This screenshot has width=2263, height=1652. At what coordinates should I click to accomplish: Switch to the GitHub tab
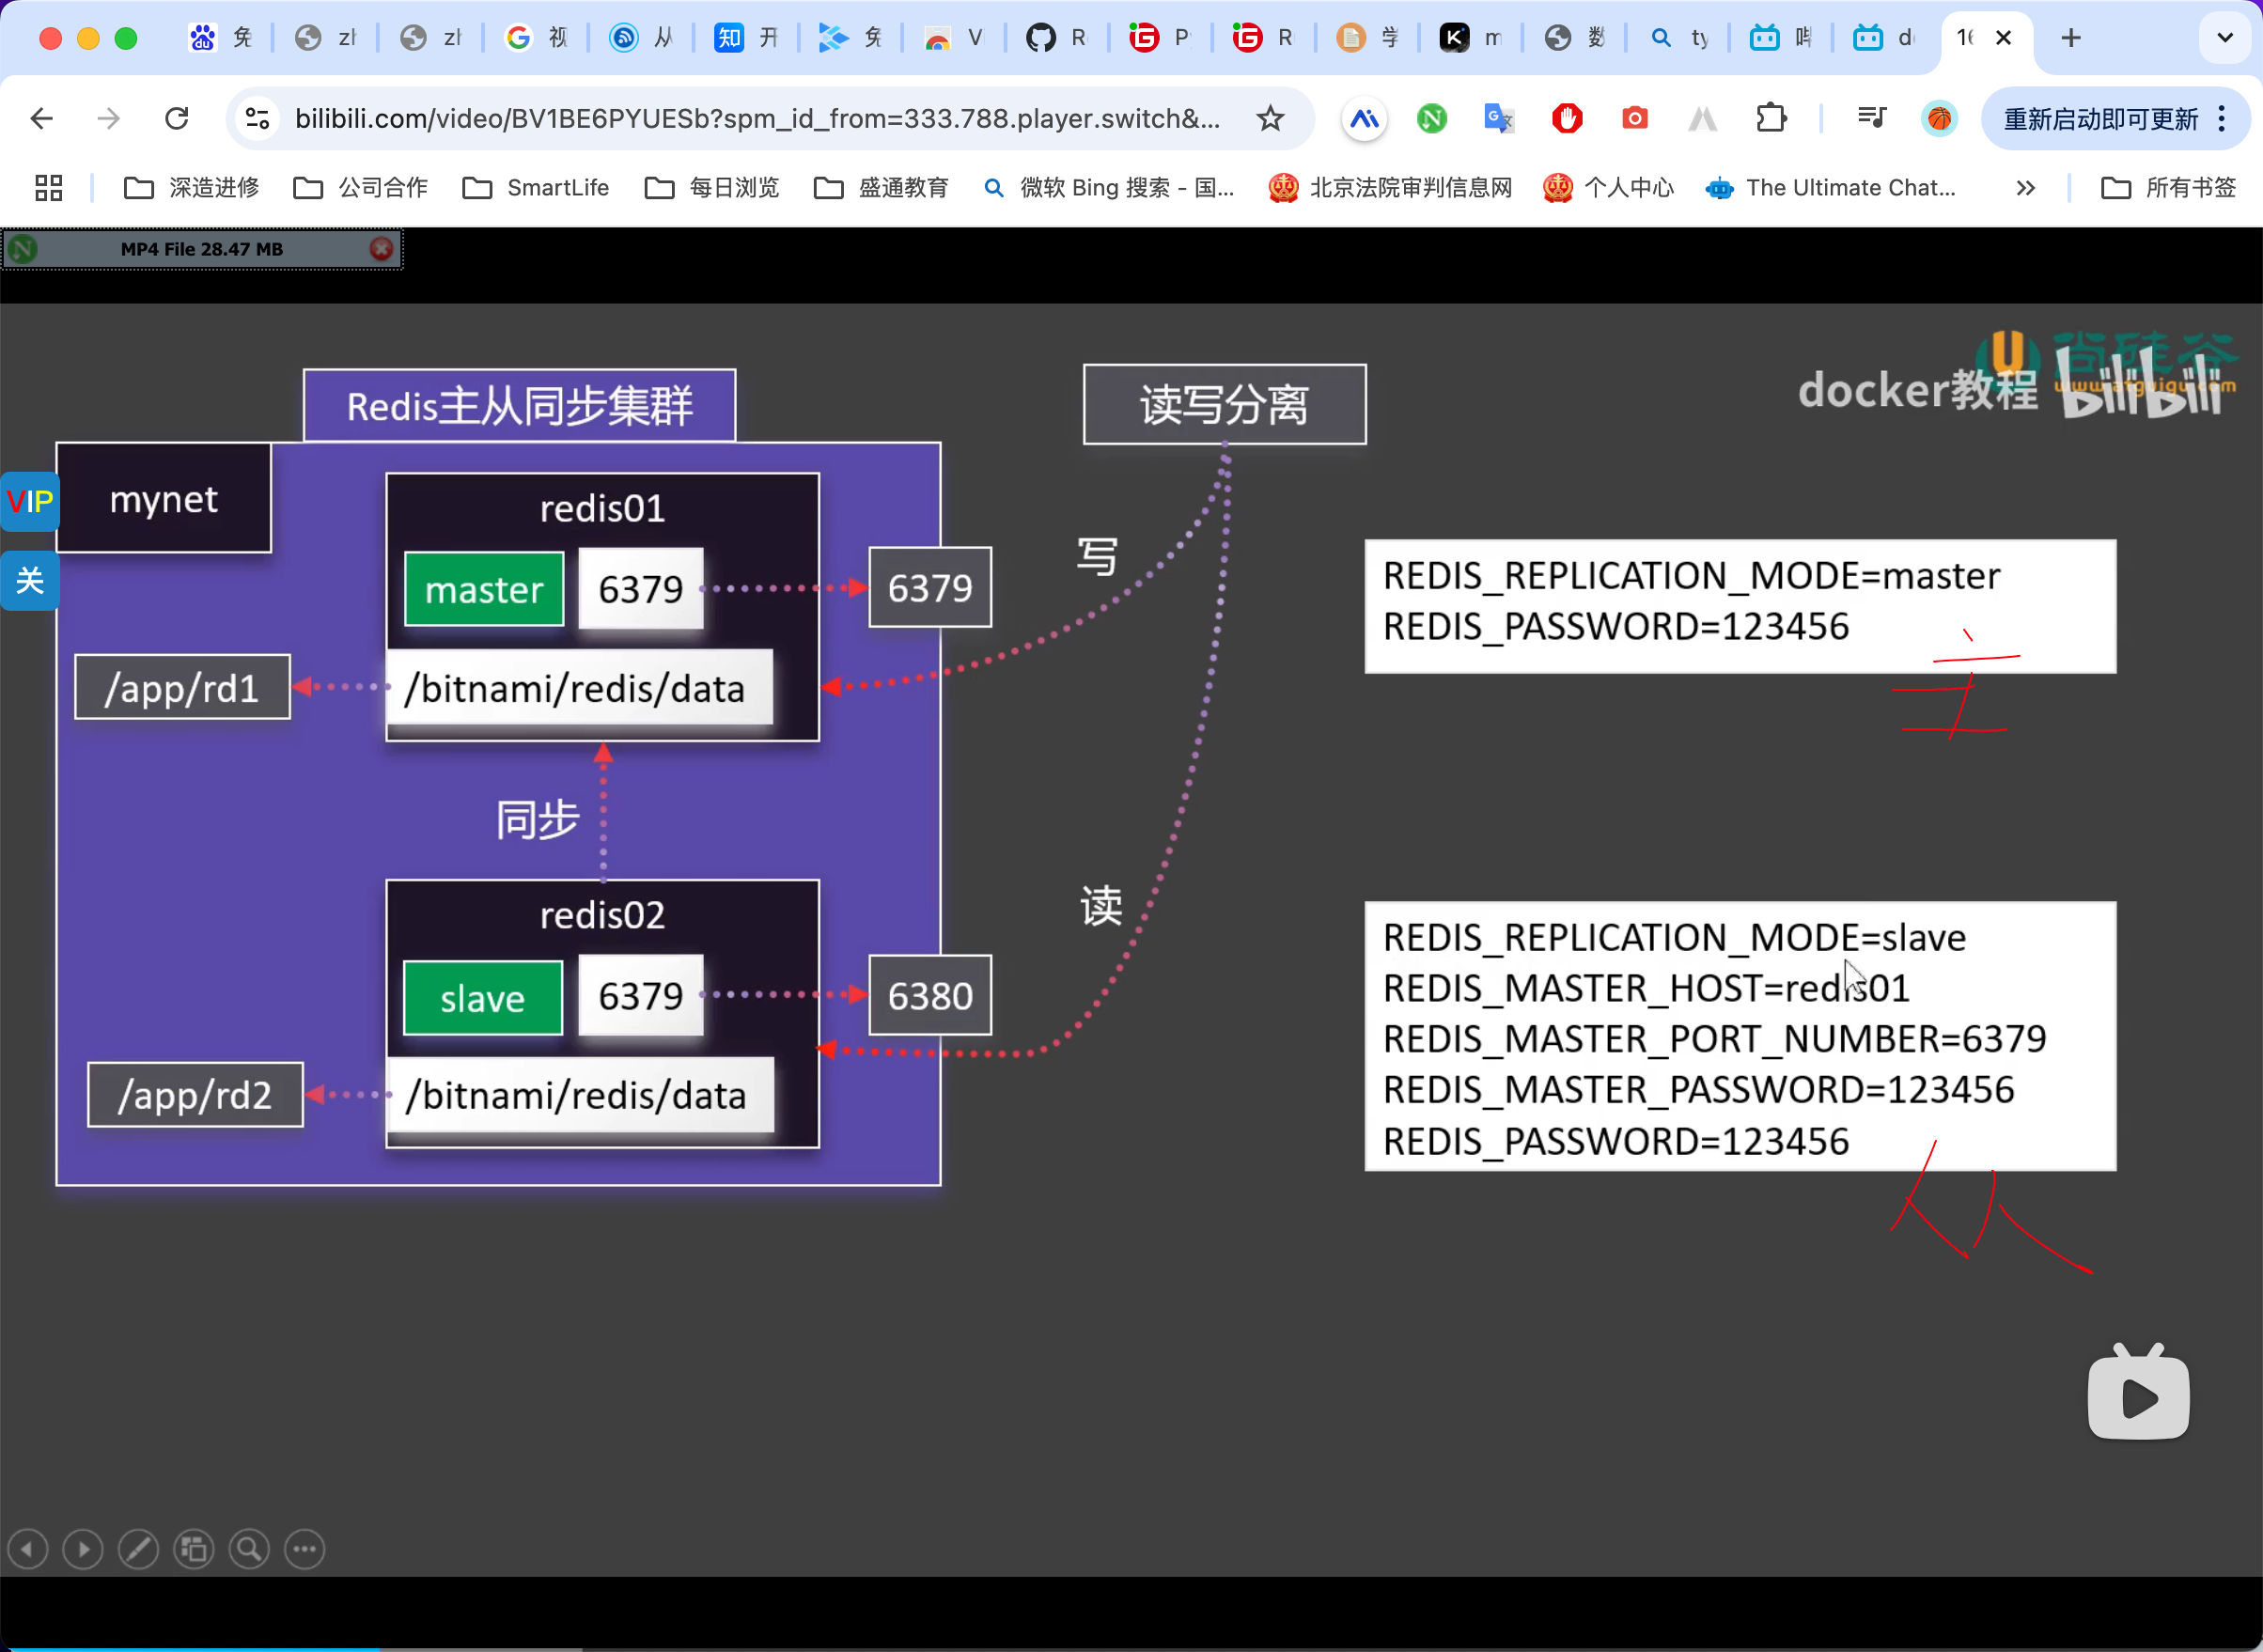tap(1056, 38)
